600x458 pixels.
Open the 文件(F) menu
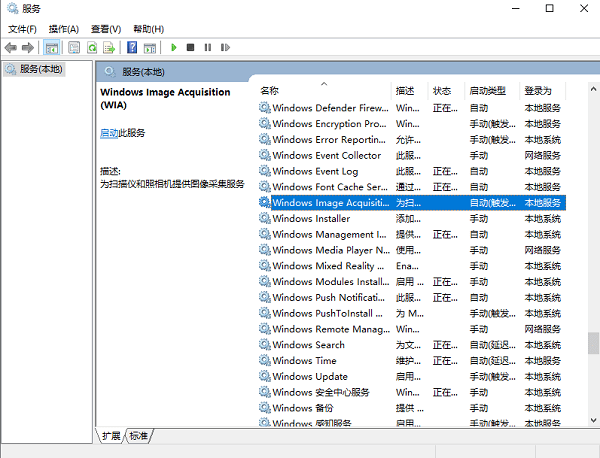[x=22, y=29]
